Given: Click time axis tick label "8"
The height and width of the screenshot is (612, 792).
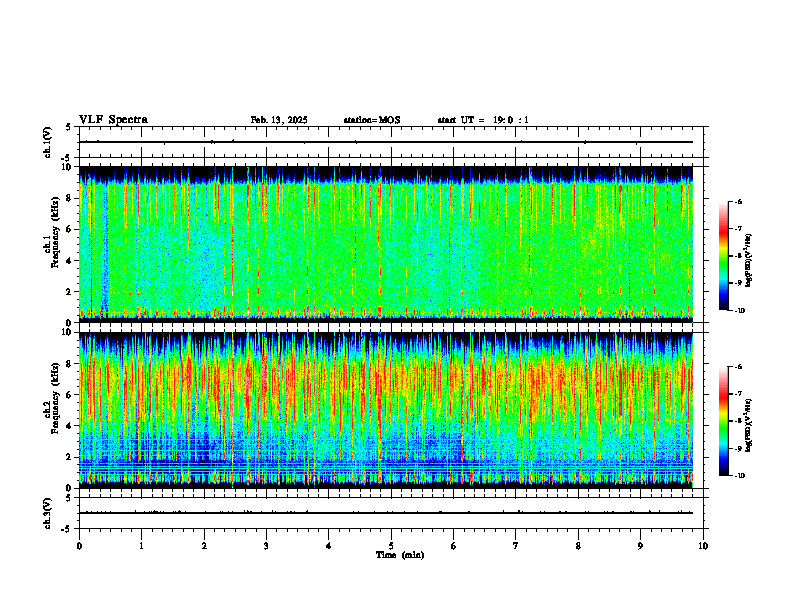Looking at the screenshot, I should [x=578, y=546].
